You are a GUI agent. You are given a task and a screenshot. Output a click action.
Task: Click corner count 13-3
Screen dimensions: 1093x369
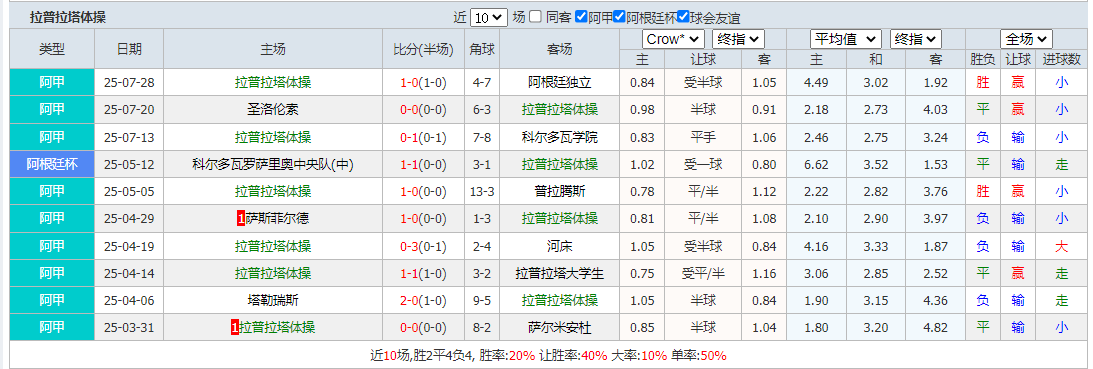click(x=482, y=192)
